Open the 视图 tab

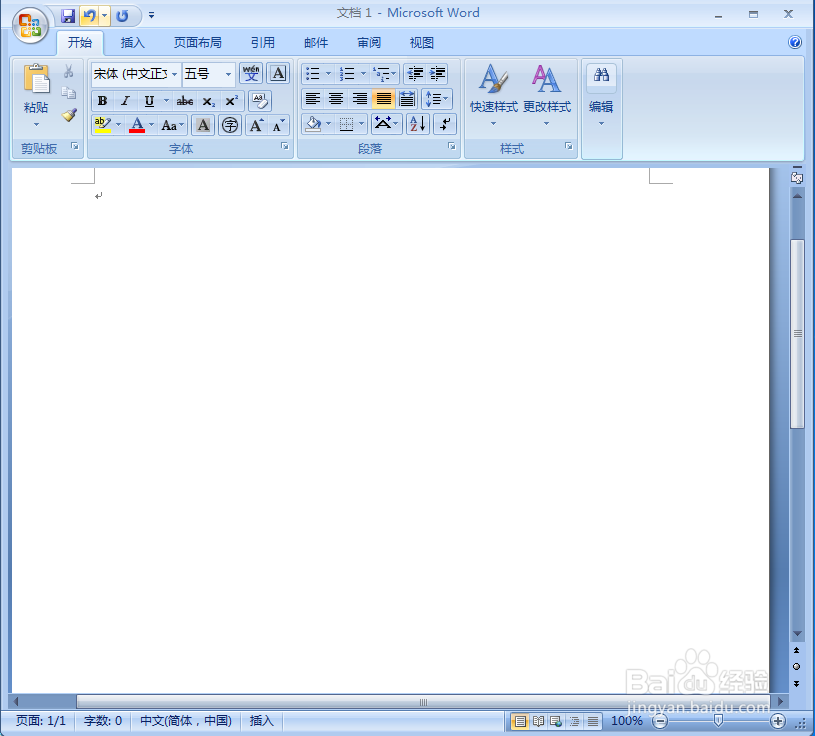click(x=422, y=43)
